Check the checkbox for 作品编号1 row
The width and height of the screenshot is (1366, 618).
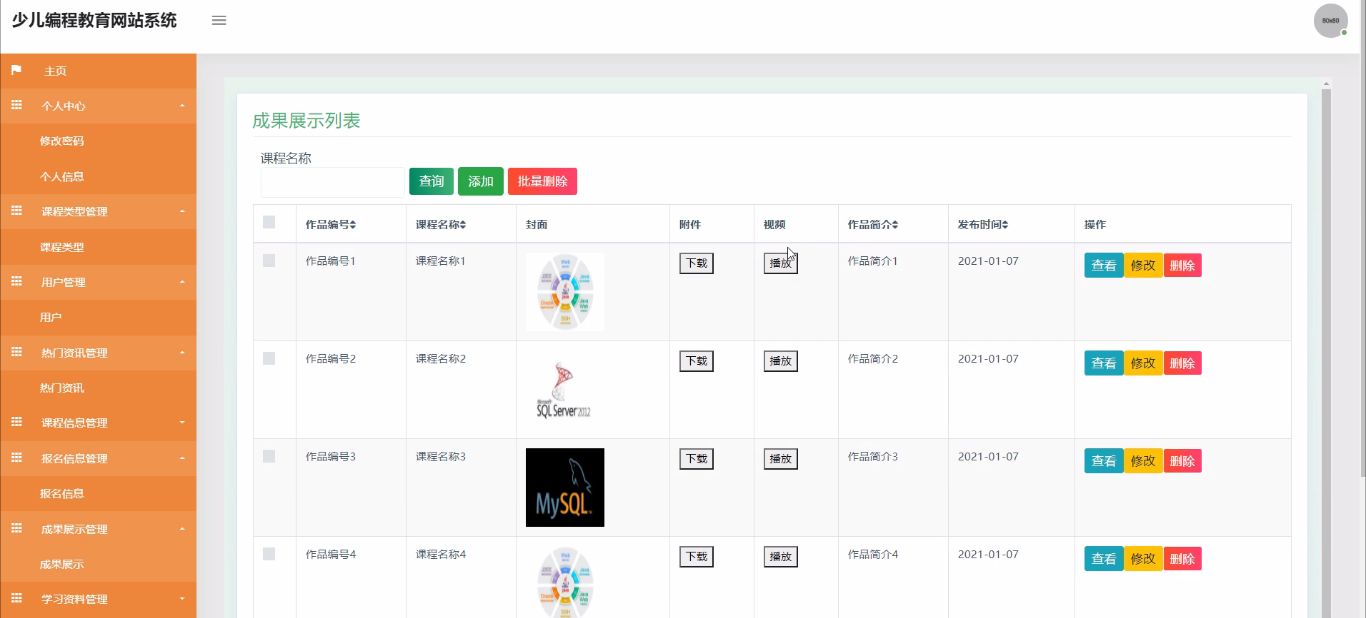(269, 260)
